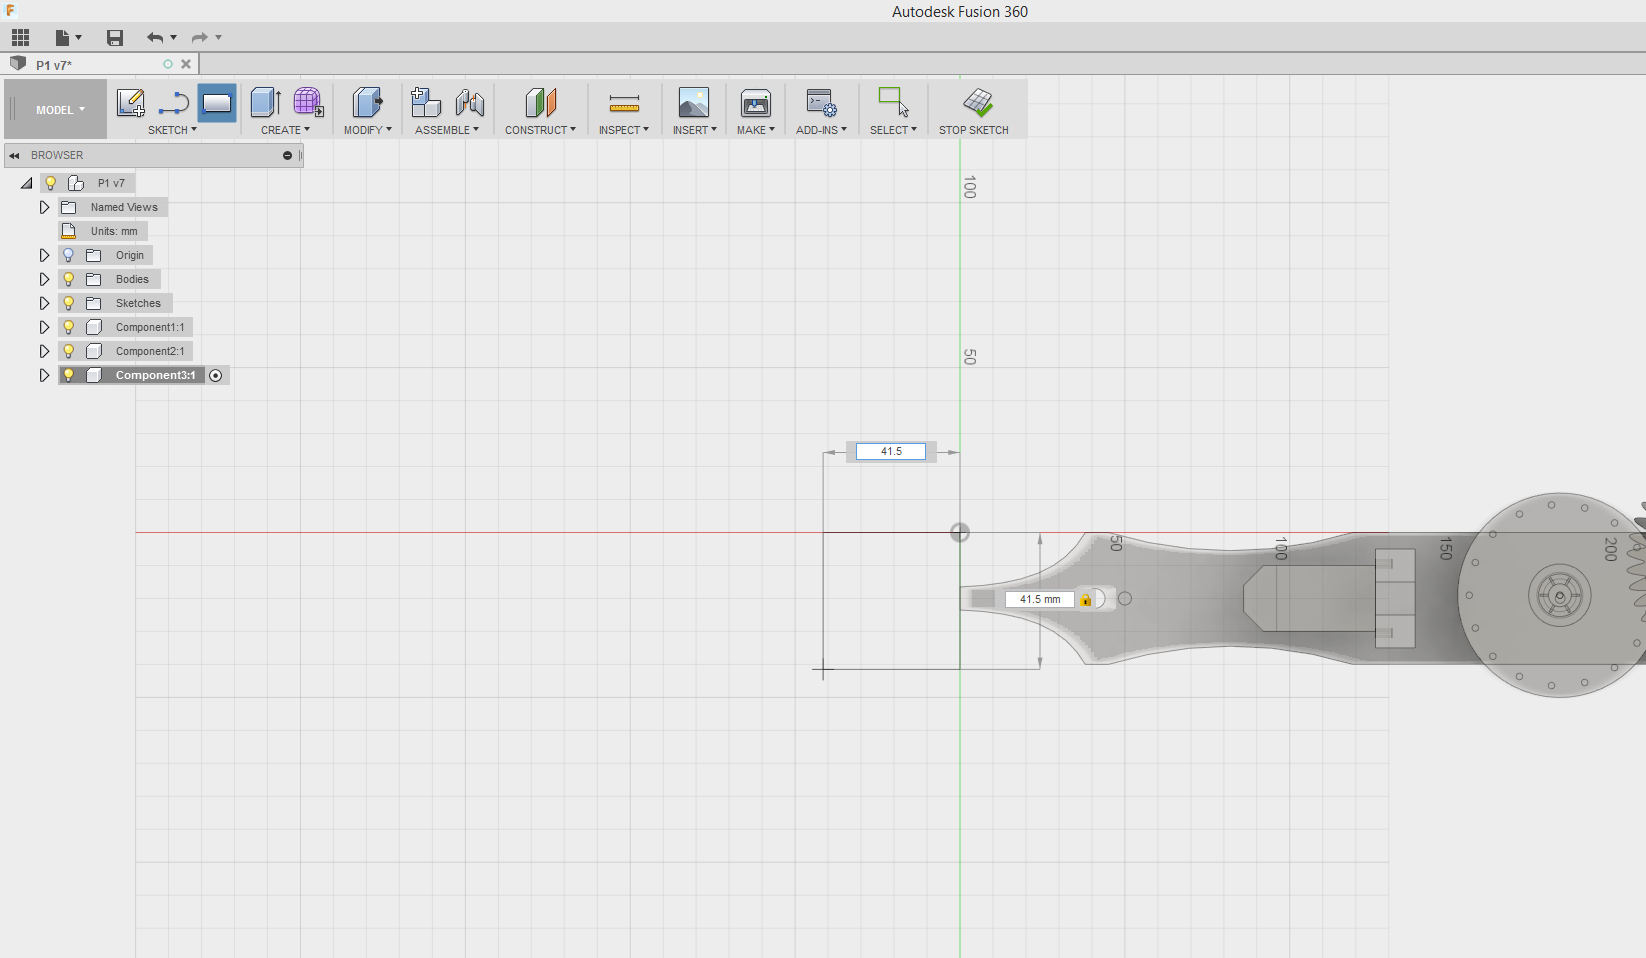Click the Redo arrow
This screenshot has width=1646, height=958.
[x=200, y=38]
